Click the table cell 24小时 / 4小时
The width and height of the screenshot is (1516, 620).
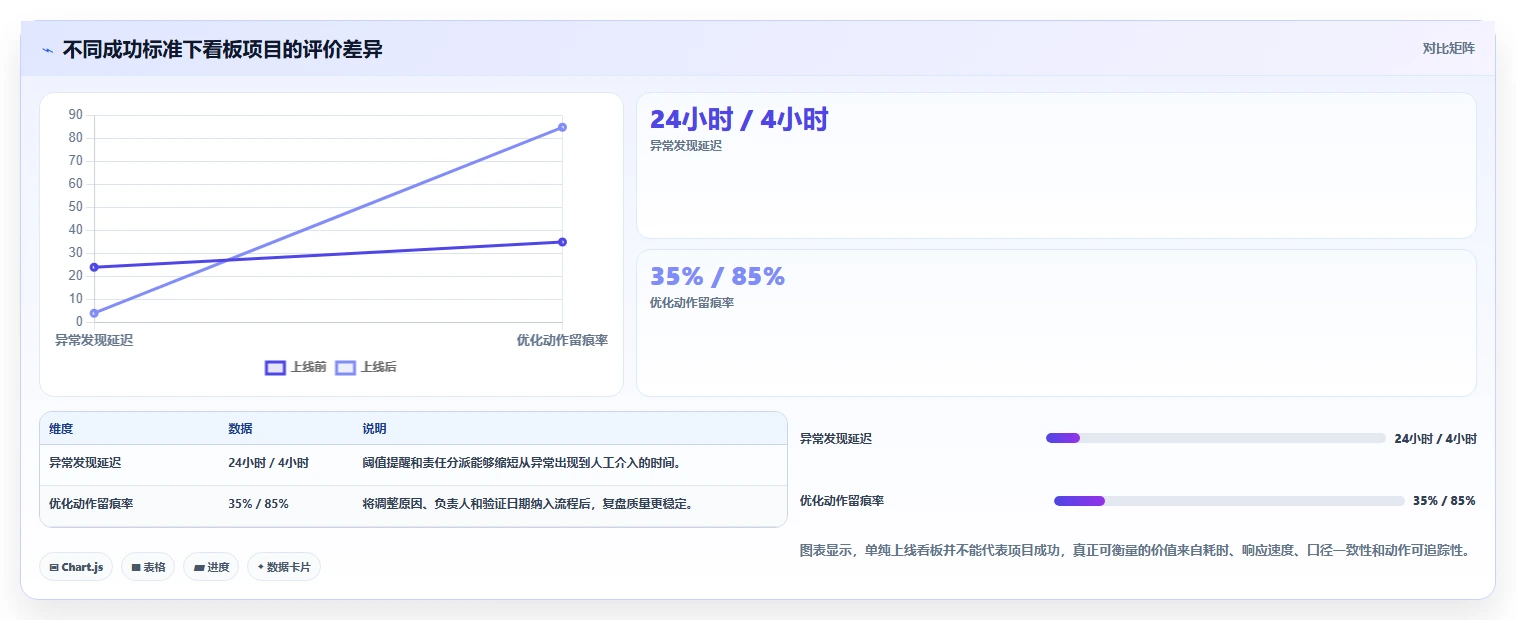pyautogui.click(x=268, y=463)
